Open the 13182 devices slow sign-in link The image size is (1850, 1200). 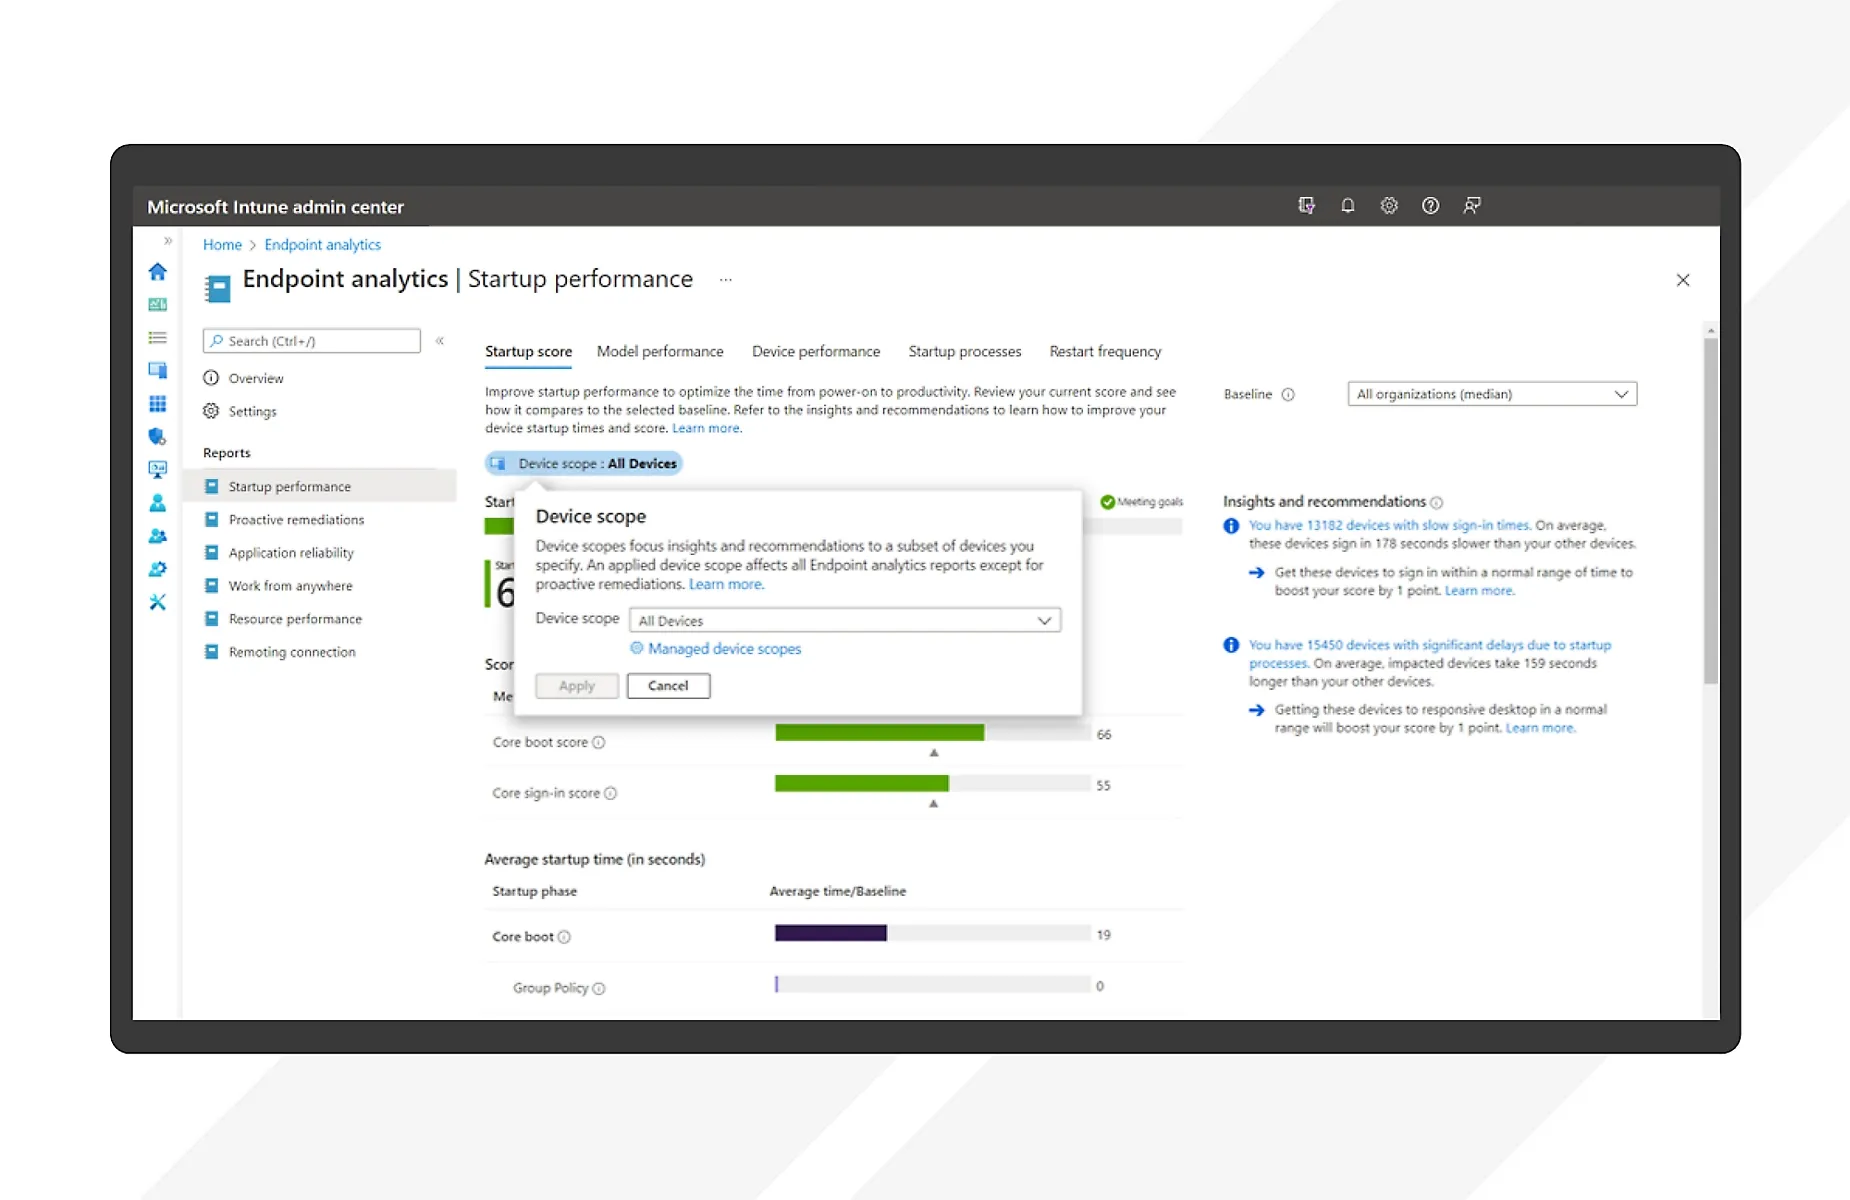1390,525
